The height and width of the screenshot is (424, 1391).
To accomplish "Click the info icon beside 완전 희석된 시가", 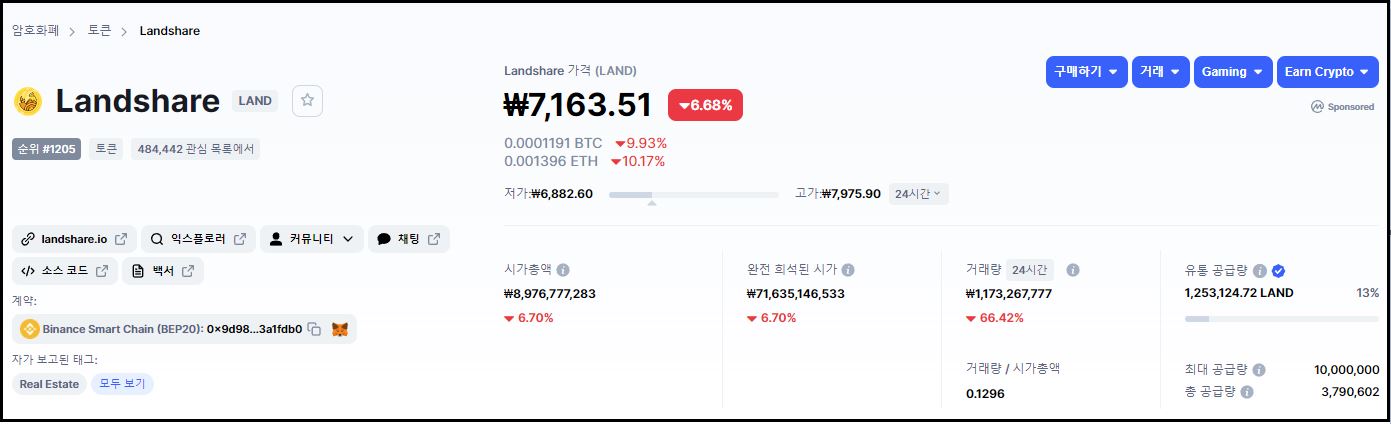I will (x=848, y=270).
